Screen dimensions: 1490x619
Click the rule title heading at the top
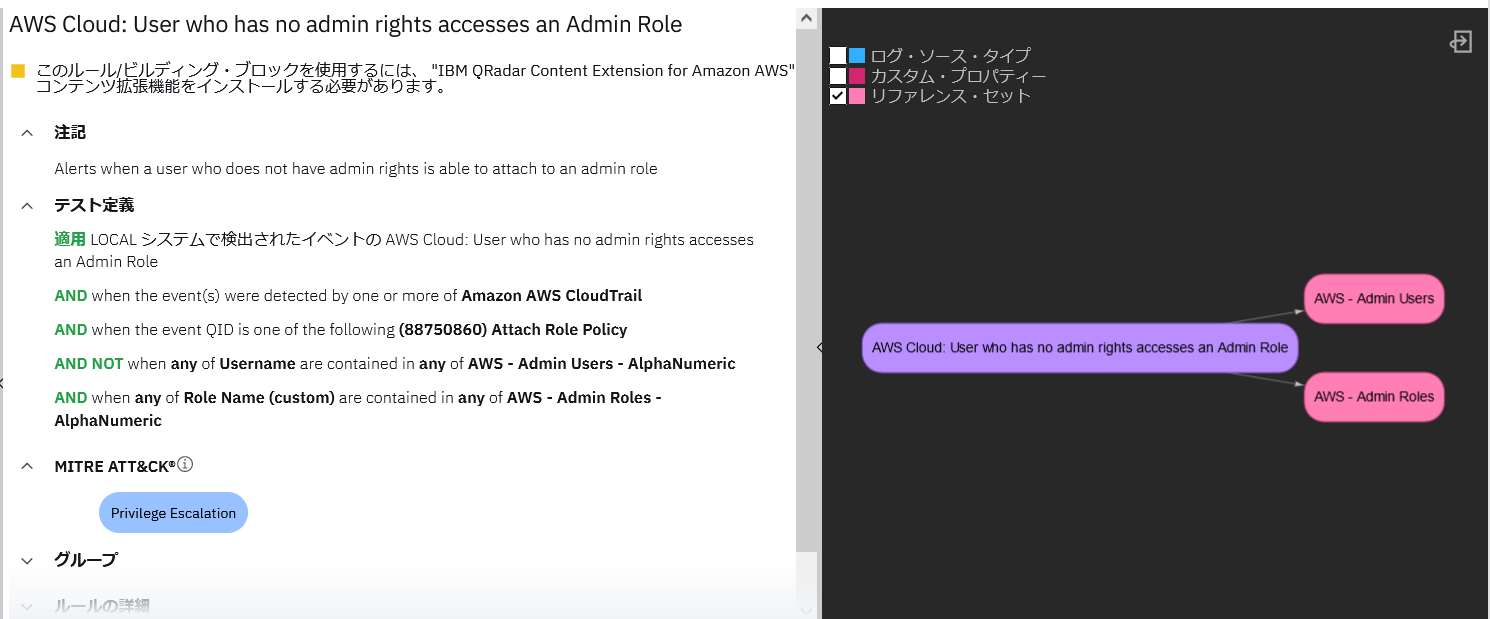point(346,25)
